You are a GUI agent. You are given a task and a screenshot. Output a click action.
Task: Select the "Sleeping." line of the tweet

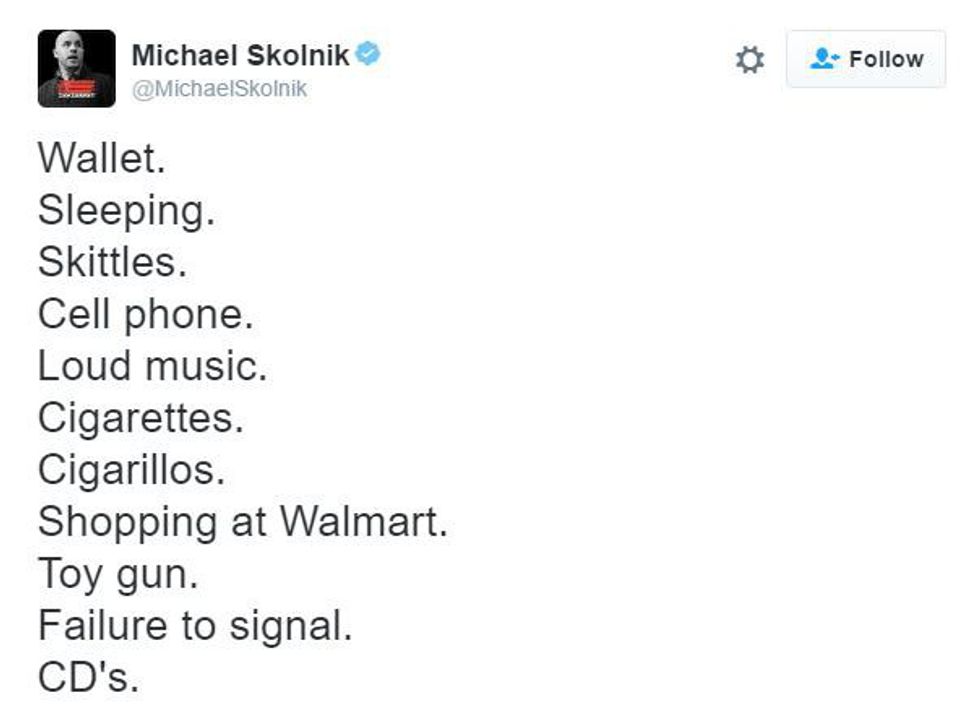126,212
